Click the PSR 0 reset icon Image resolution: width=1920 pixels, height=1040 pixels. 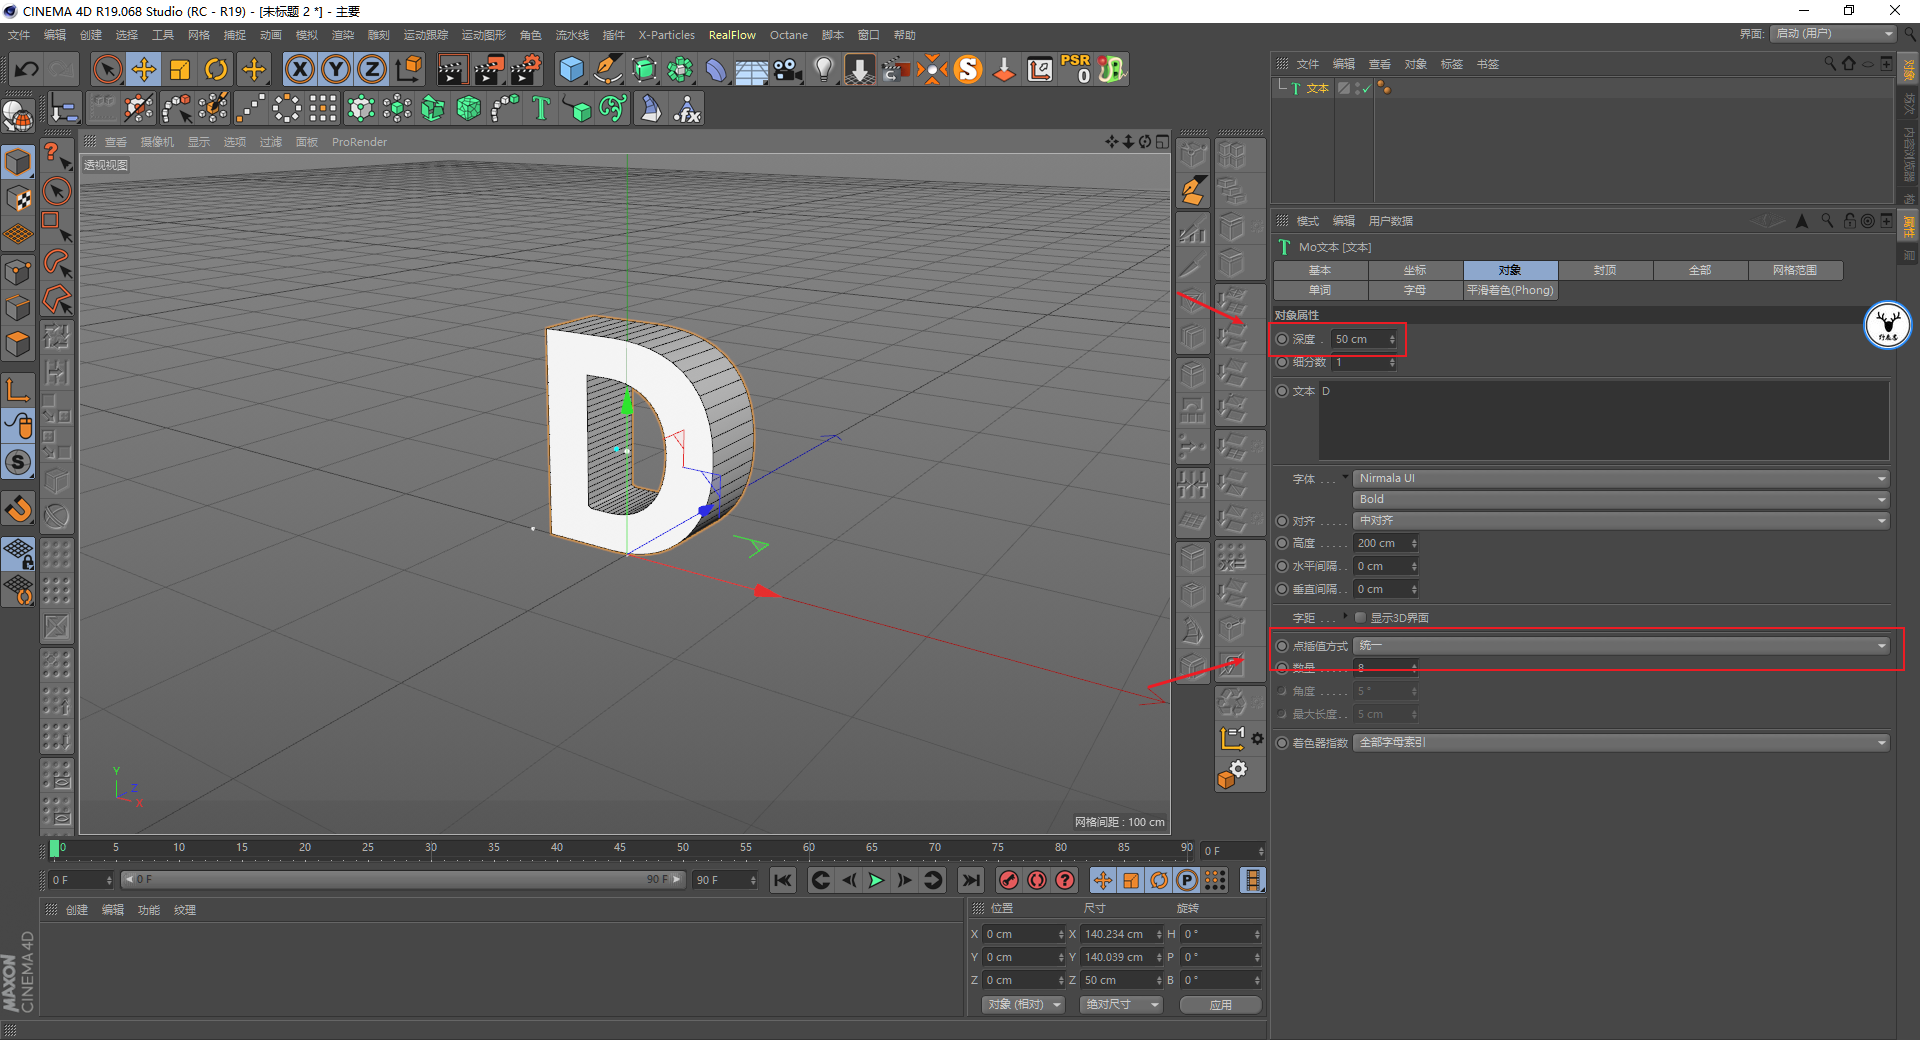1076,69
